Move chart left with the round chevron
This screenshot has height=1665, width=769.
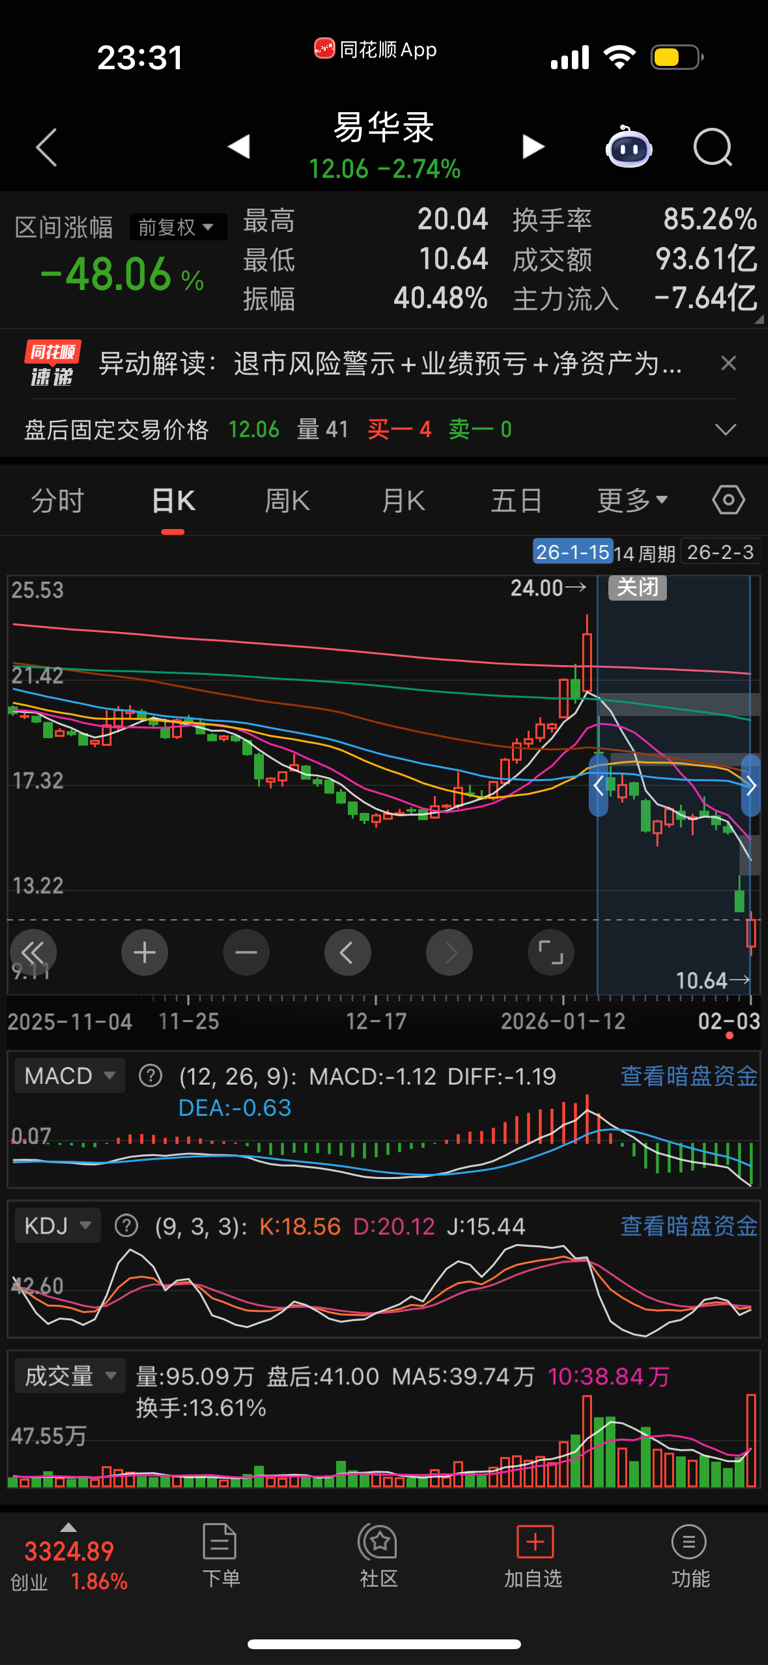348,952
